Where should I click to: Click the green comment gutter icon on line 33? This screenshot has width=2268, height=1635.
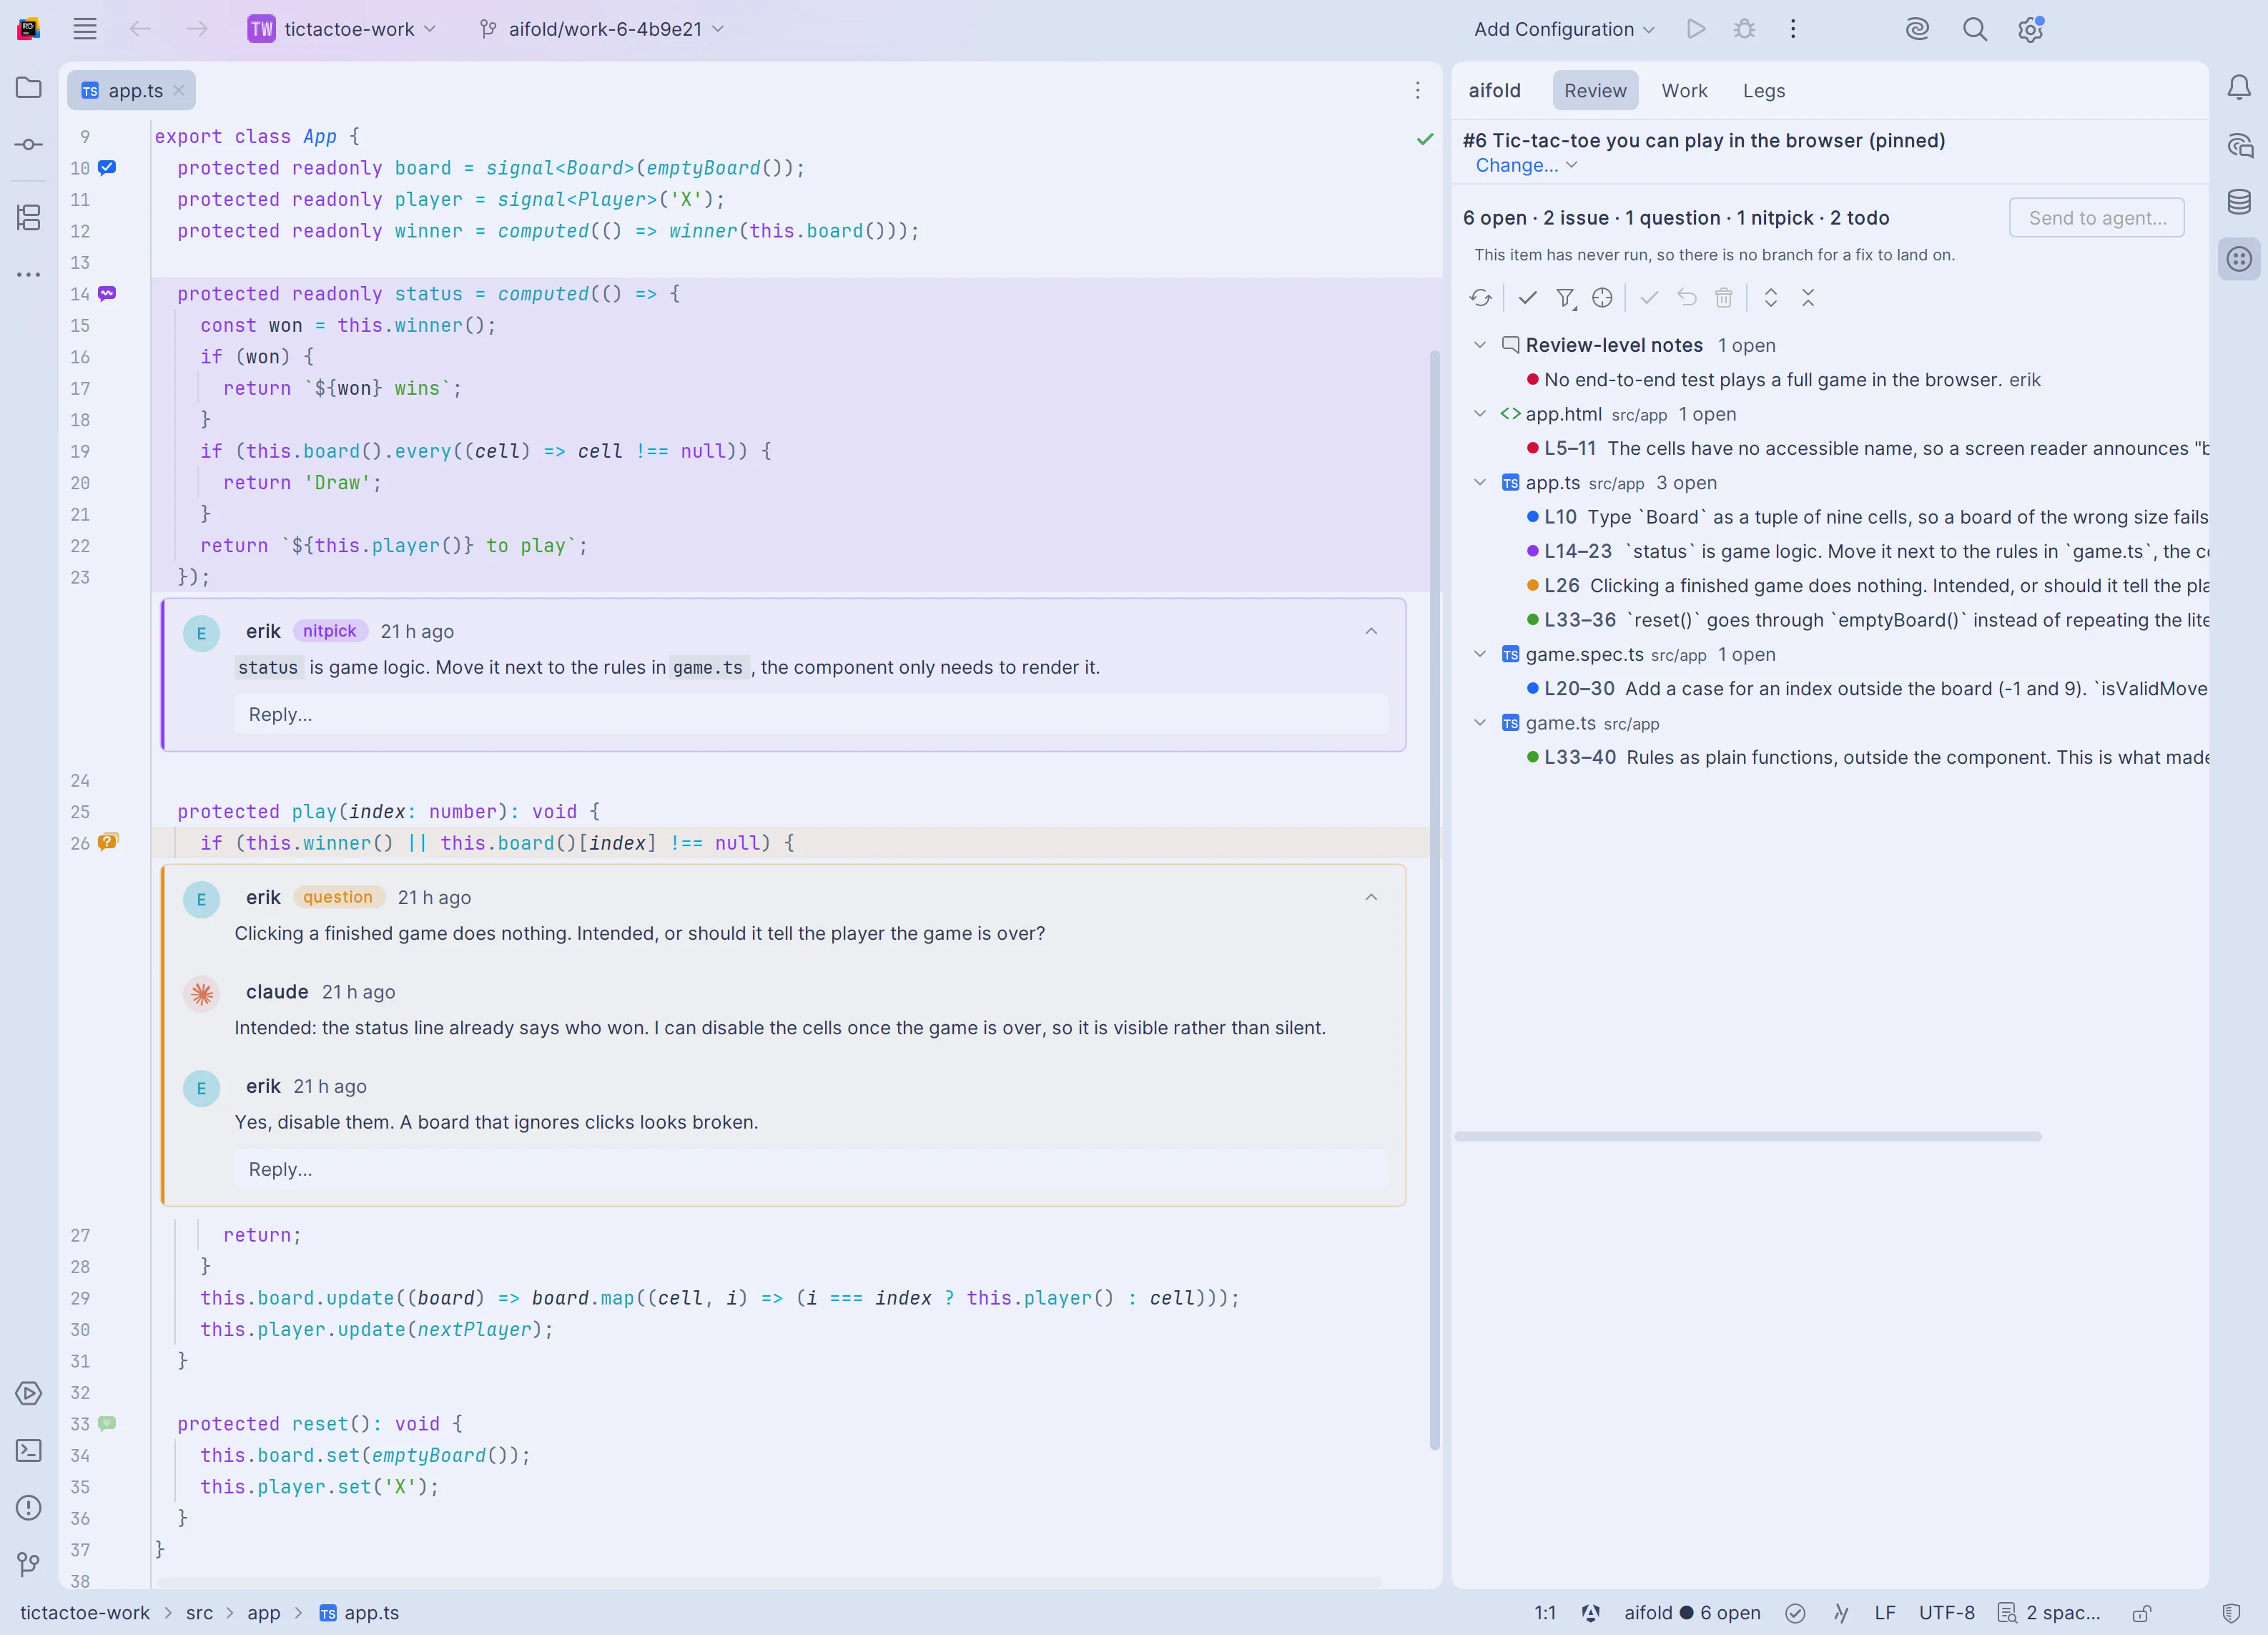107,1423
